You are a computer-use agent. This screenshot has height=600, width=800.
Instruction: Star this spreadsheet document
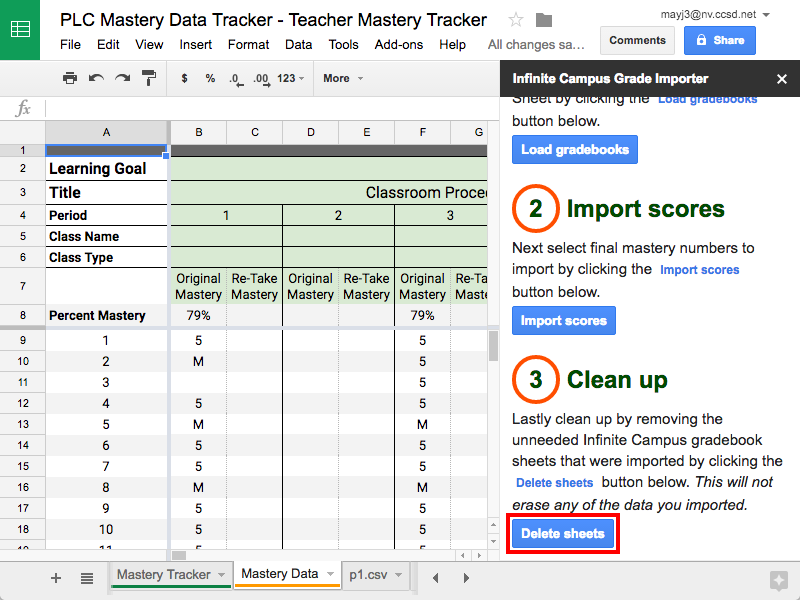[516, 20]
